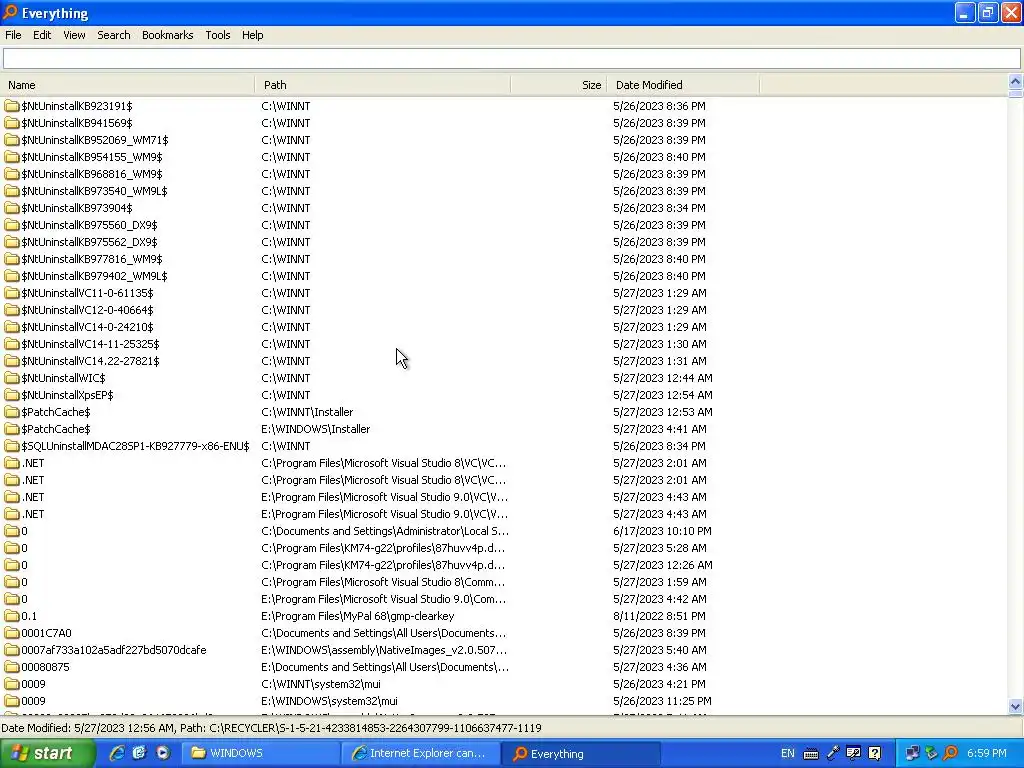Click folder icon of $NtUninstallKB975560_DX9$
This screenshot has width=1024, height=768.
(12, 225)
